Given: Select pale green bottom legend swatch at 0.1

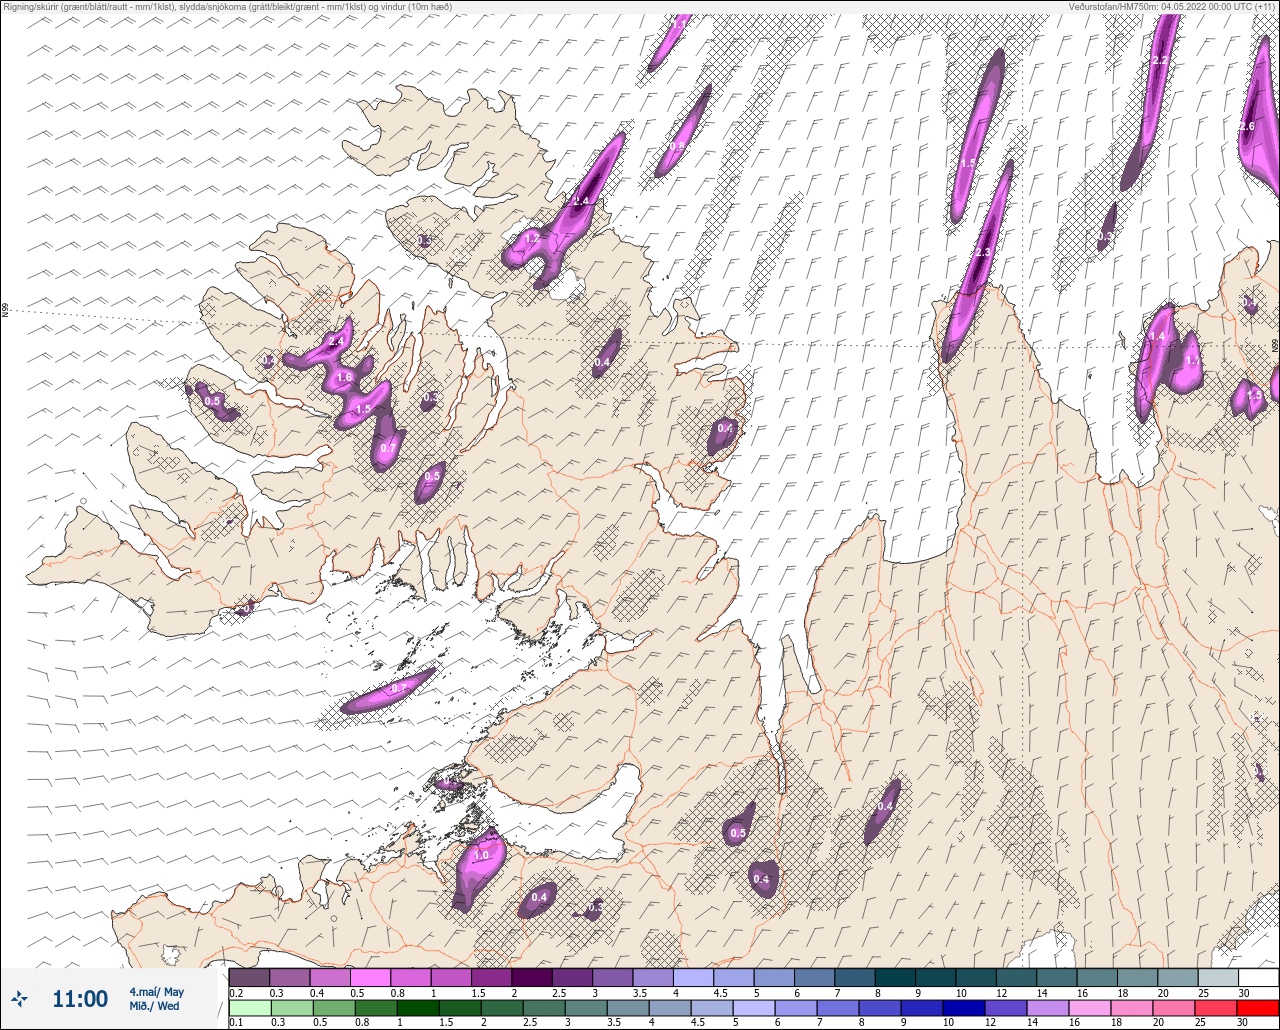Looking at the screenshot, I should (x=249, y=1007).
